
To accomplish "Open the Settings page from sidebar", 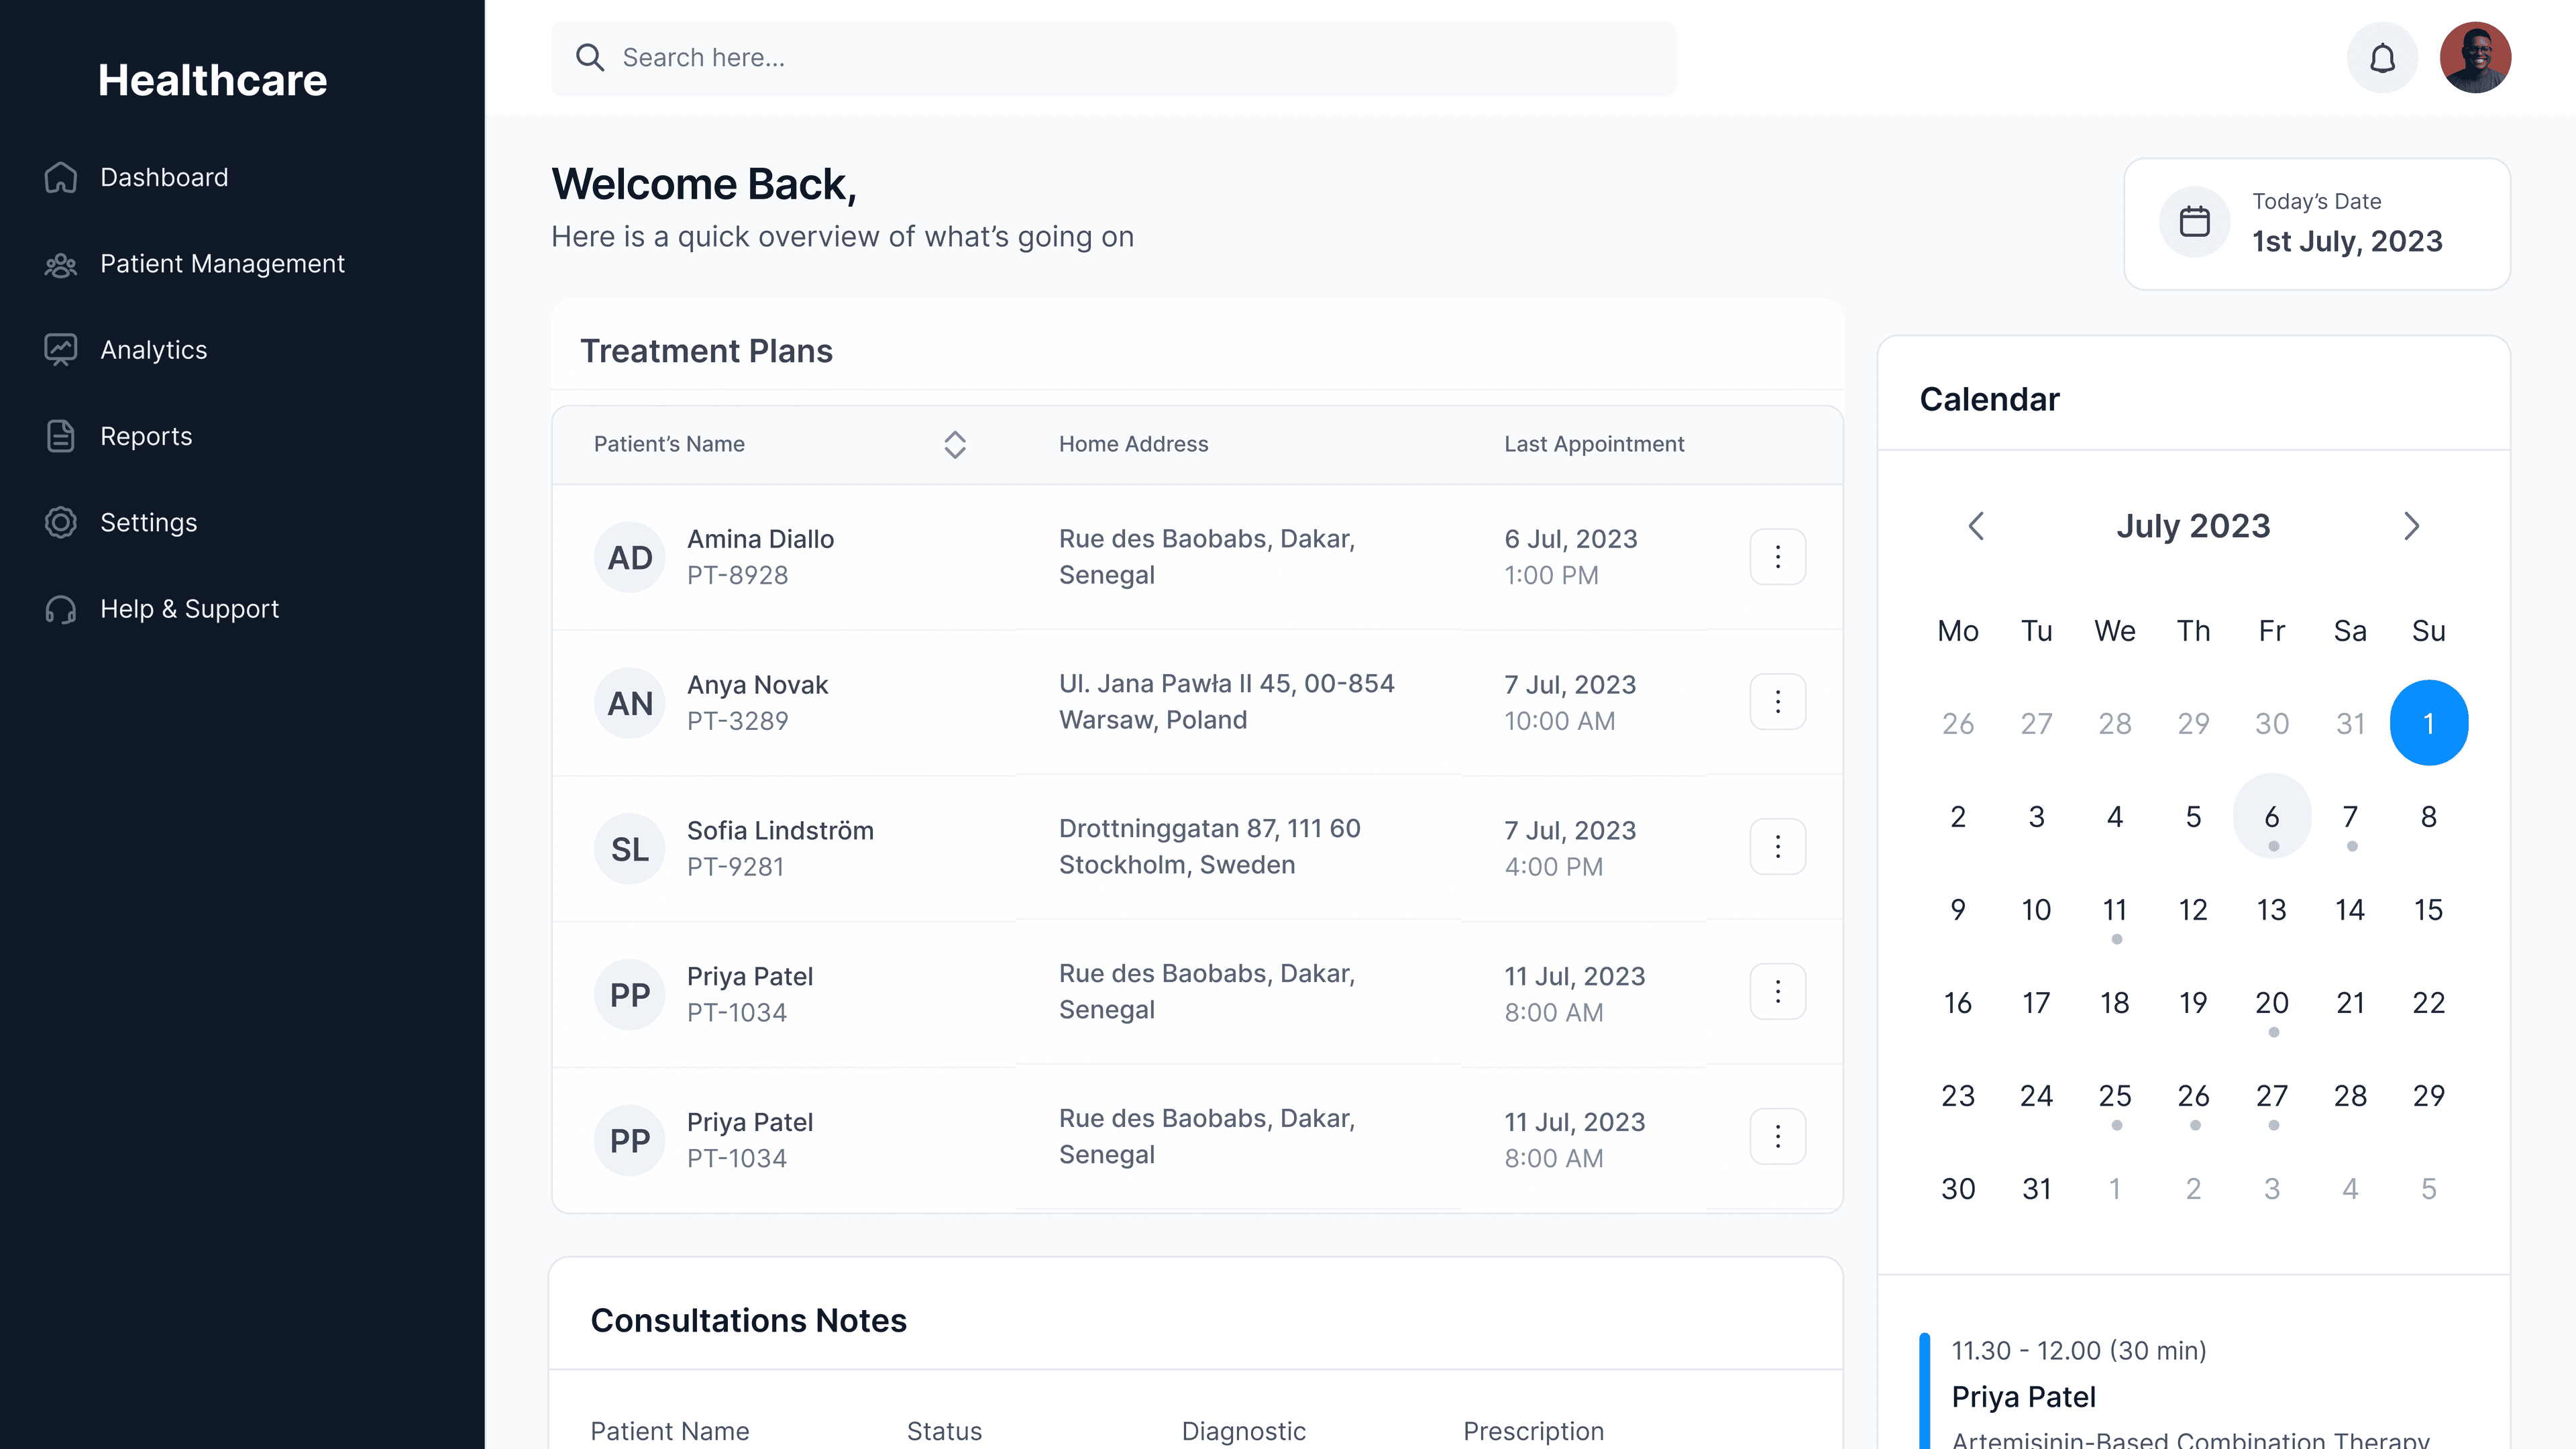I will (x=148, y=523).
